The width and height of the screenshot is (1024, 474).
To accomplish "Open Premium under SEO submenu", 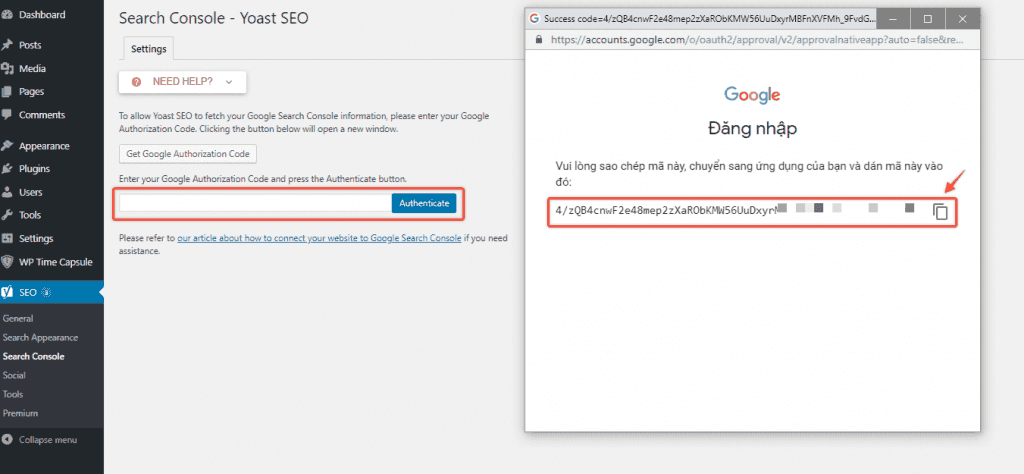I will (x=20, y=413).
